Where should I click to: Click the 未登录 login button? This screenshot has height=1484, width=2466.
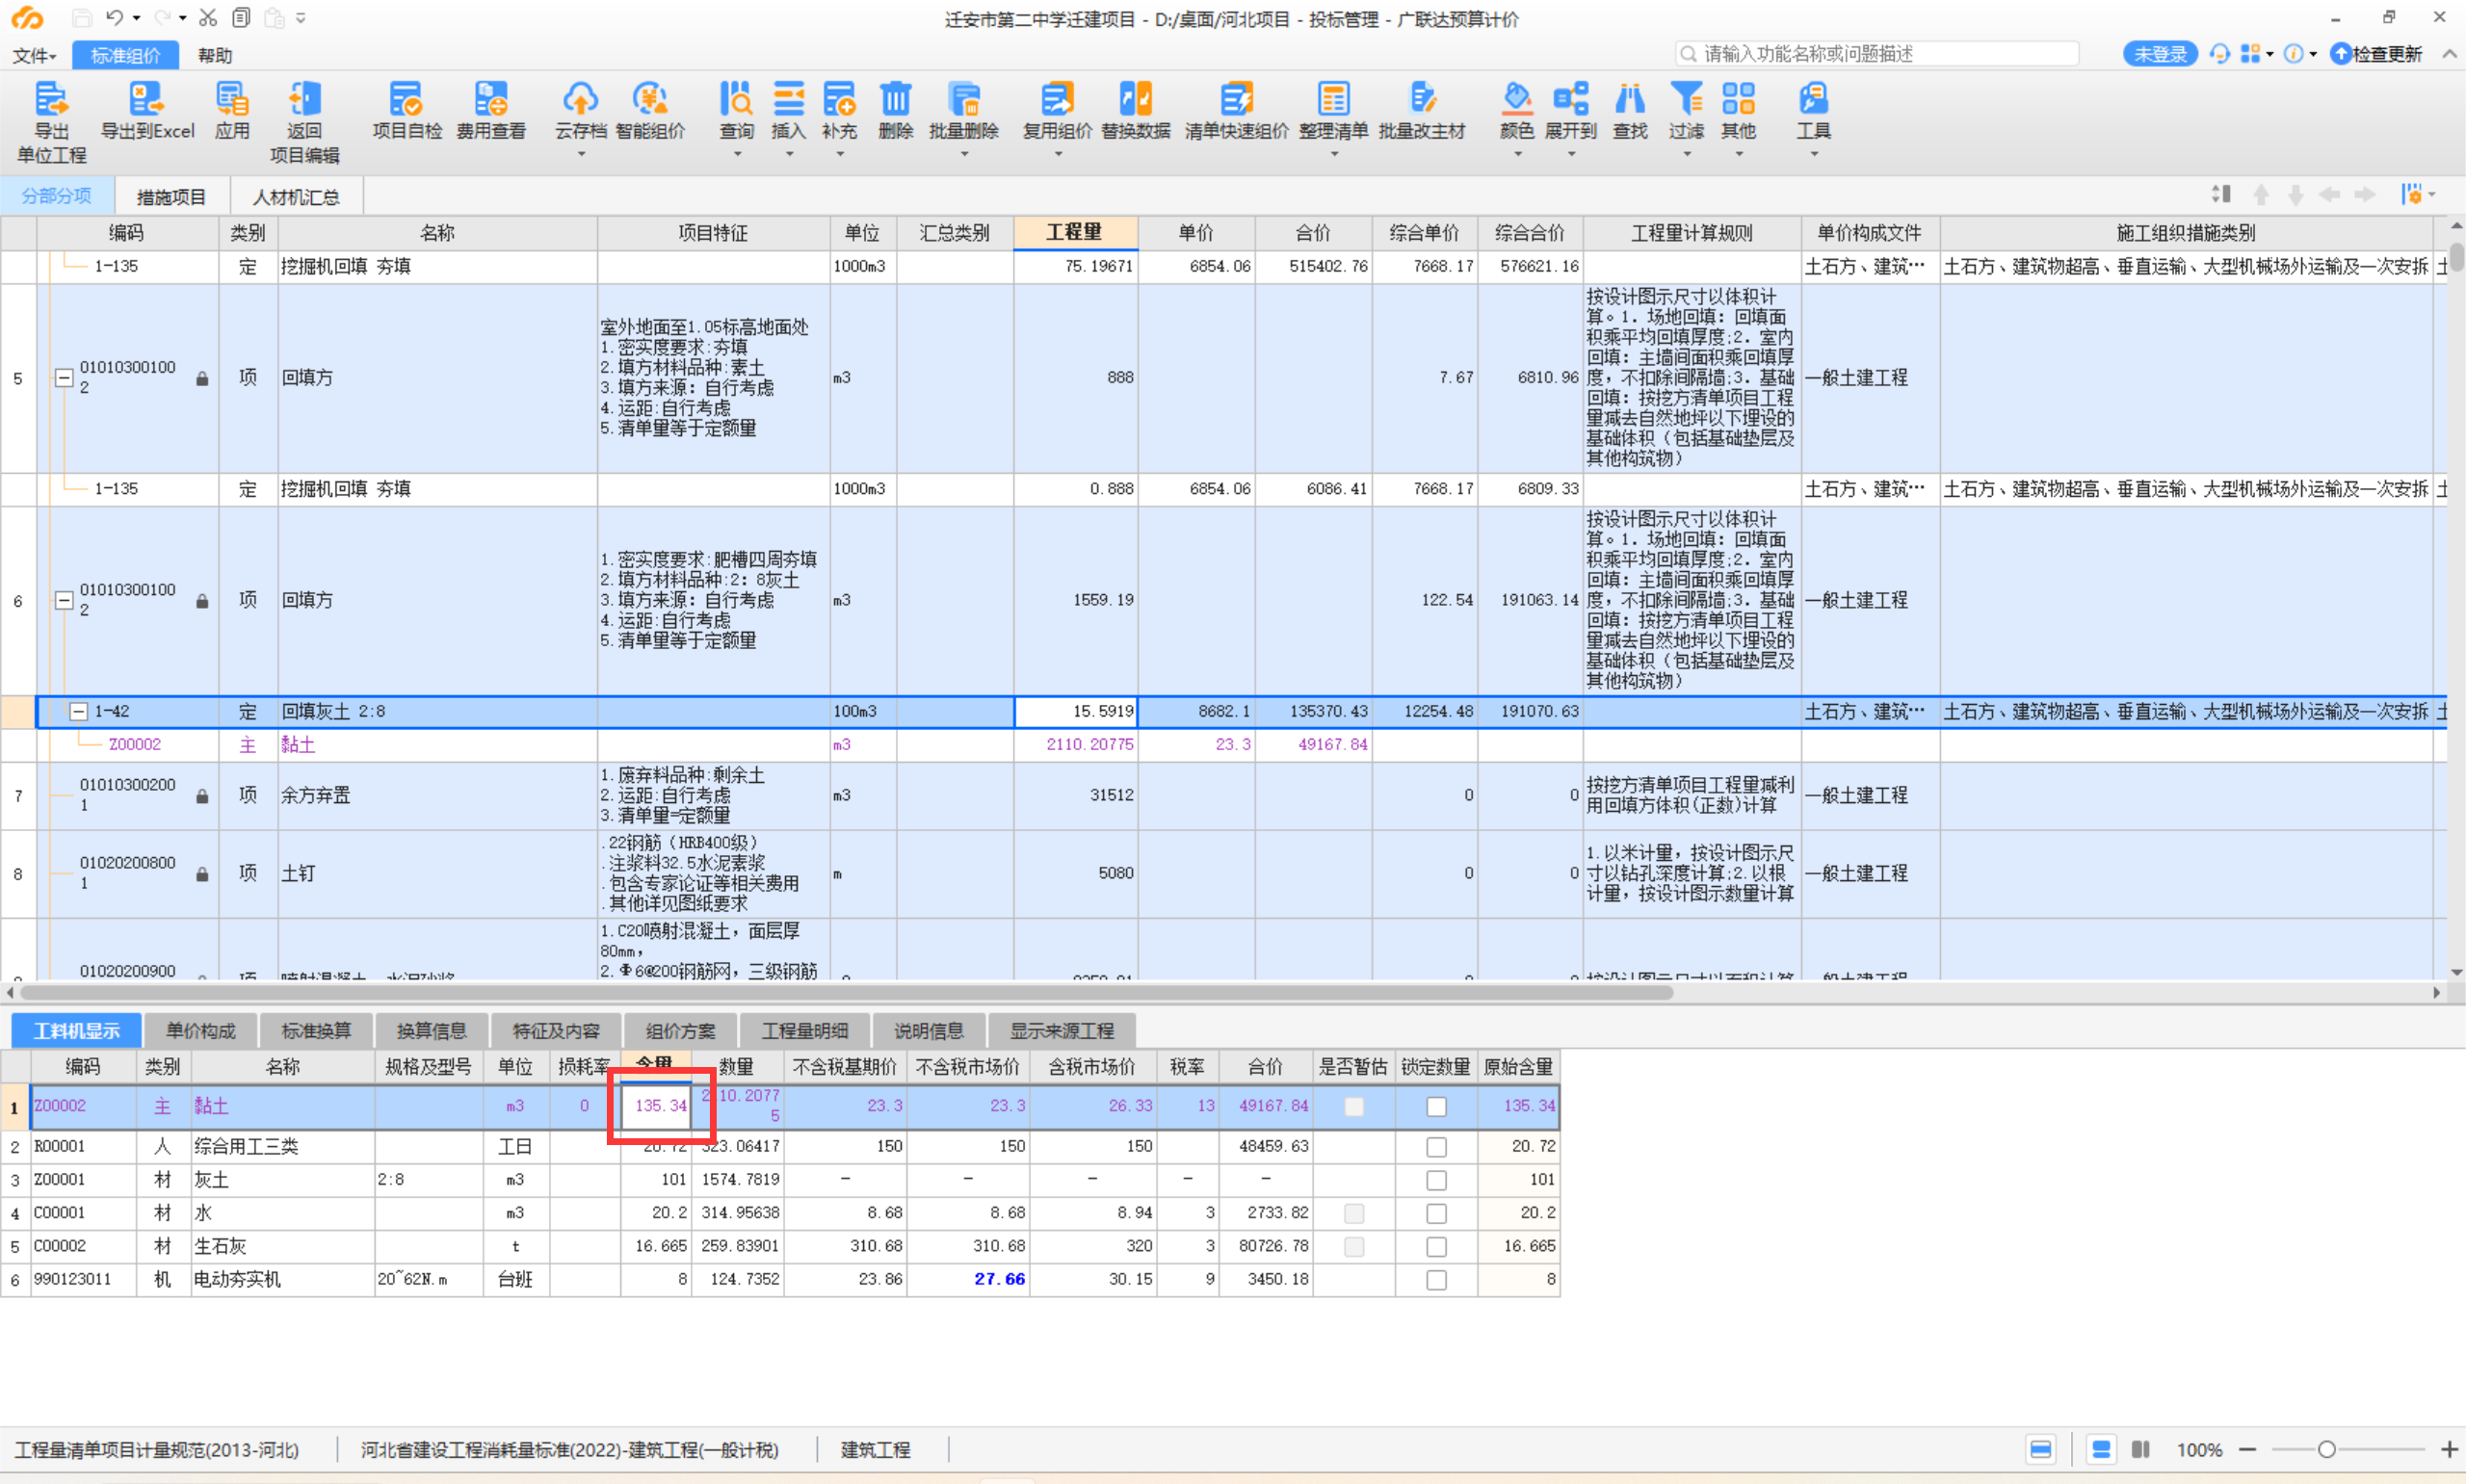tap(2160, 54)
